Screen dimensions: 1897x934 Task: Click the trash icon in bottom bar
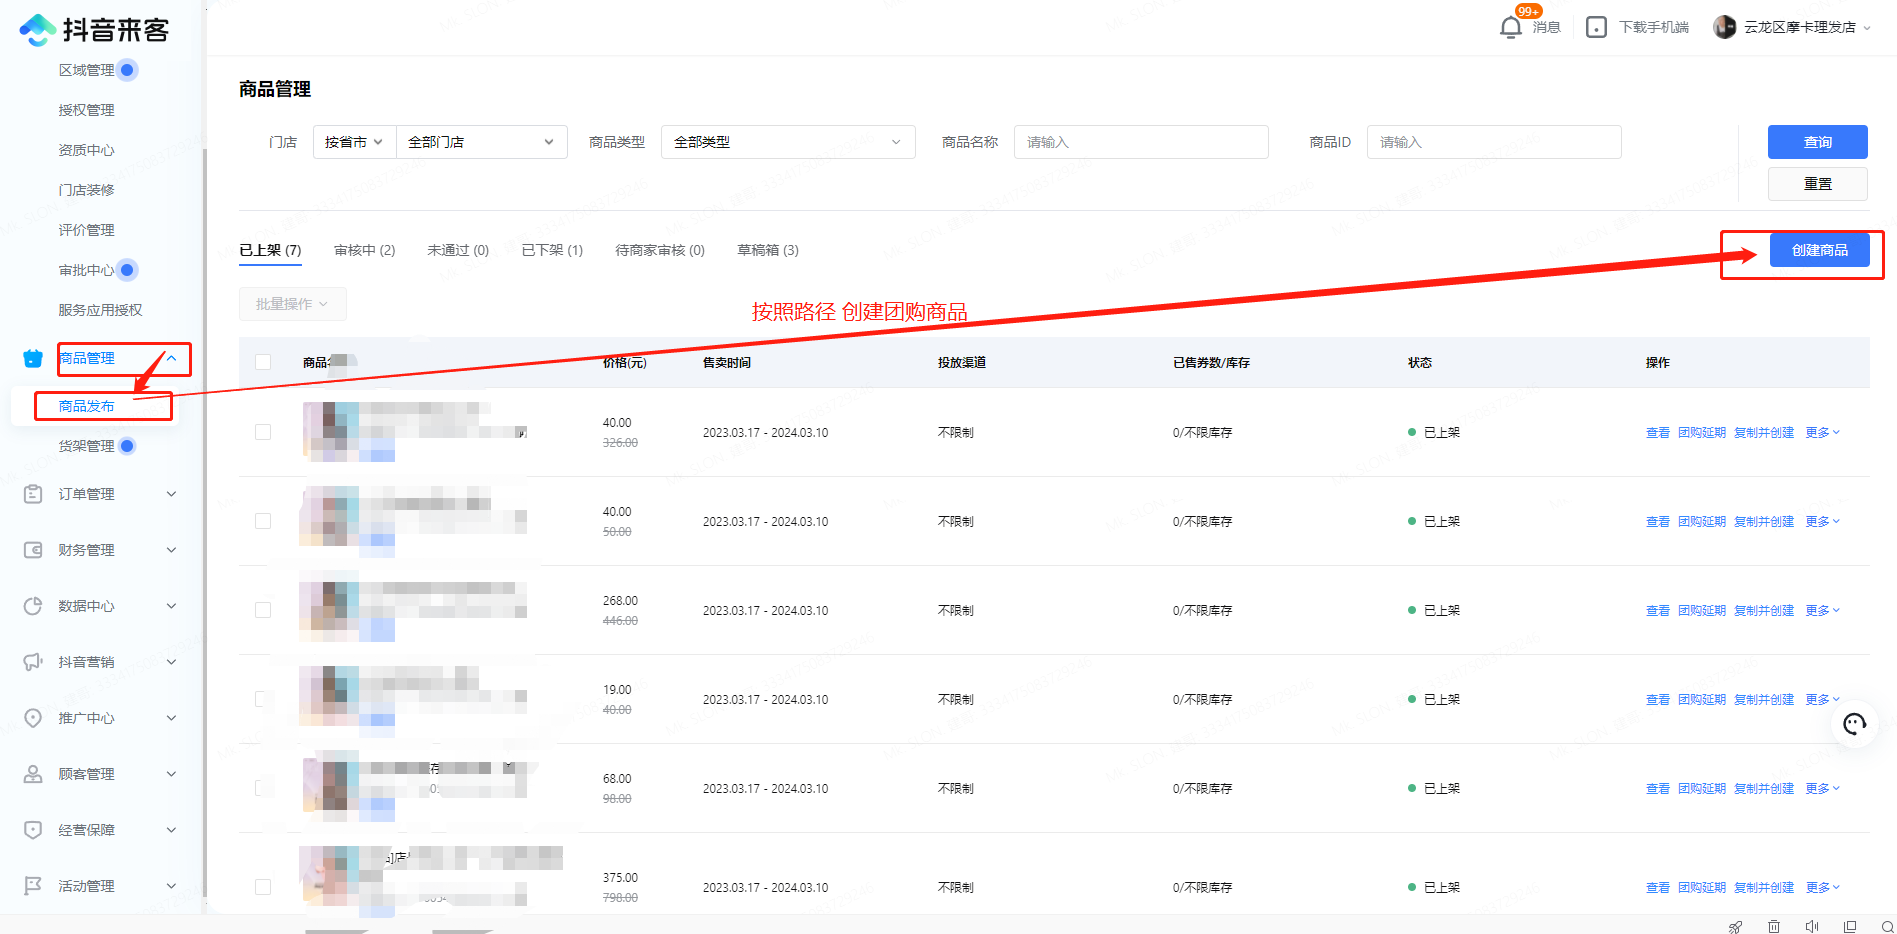1773,926
